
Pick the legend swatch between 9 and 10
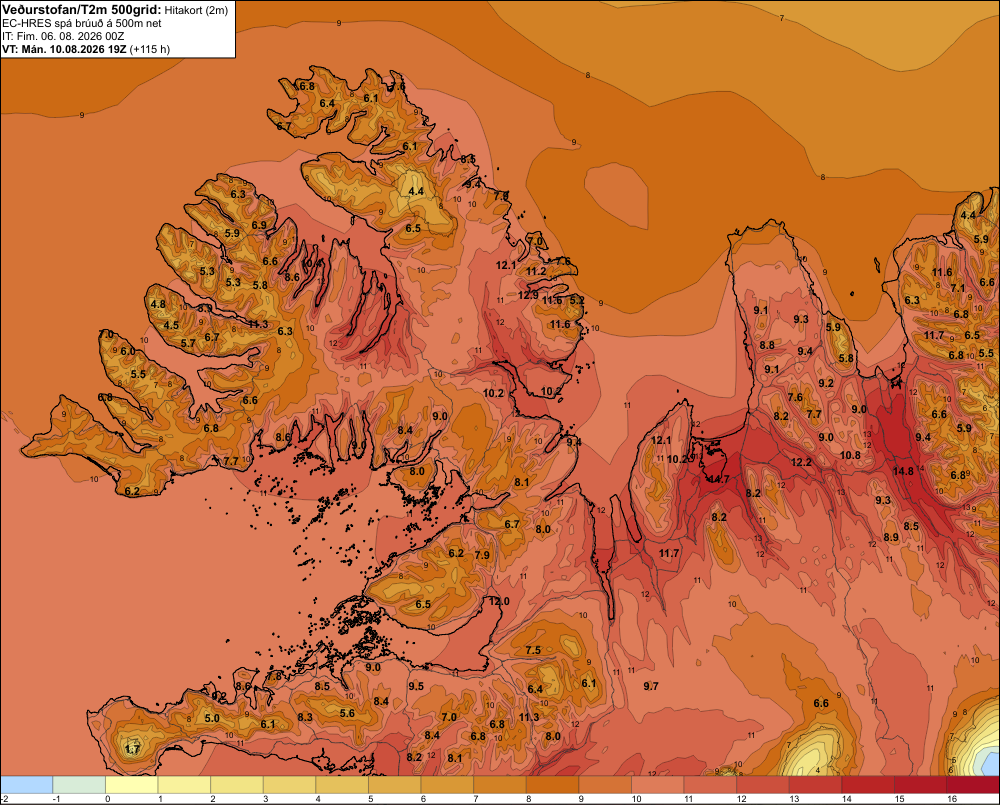pyautogui.click(x=605, y=785)
